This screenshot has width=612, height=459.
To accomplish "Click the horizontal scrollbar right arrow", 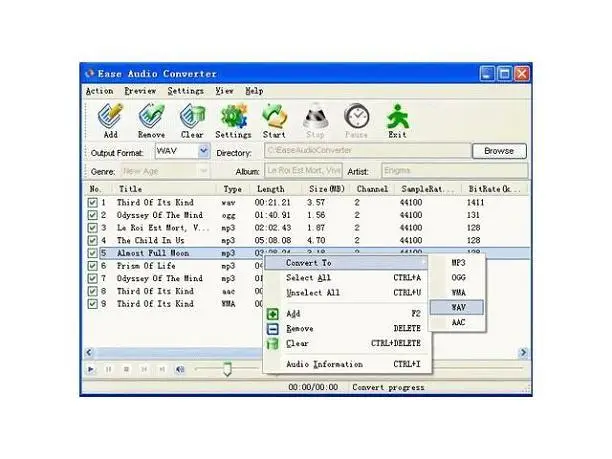I will (x=523, y=352).
